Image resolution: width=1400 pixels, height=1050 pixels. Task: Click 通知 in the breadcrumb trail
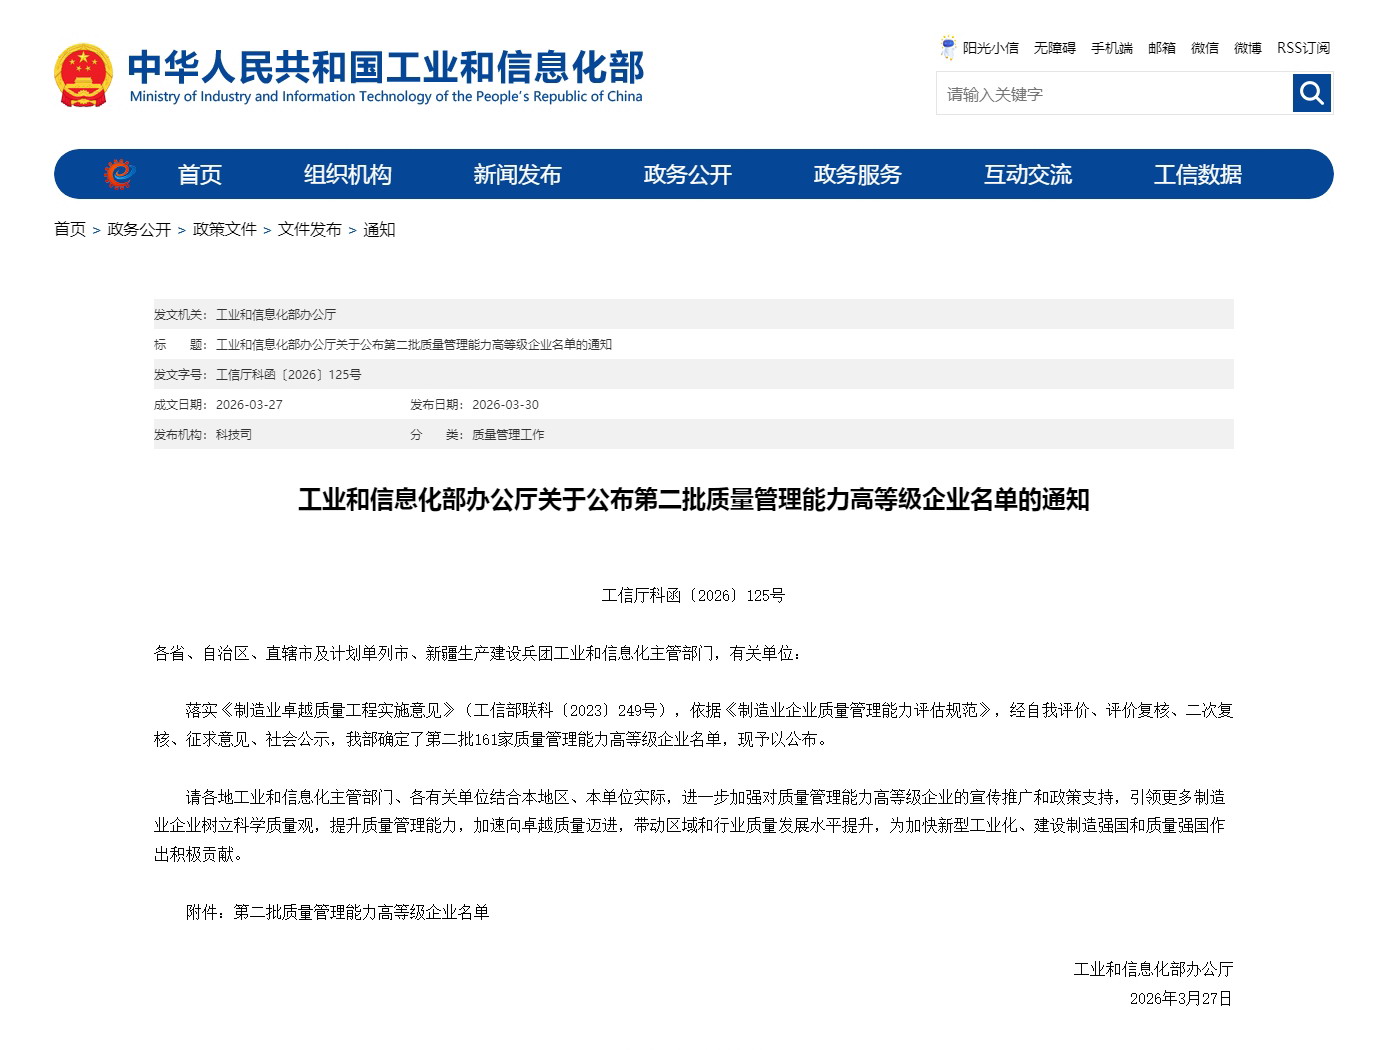378,229
